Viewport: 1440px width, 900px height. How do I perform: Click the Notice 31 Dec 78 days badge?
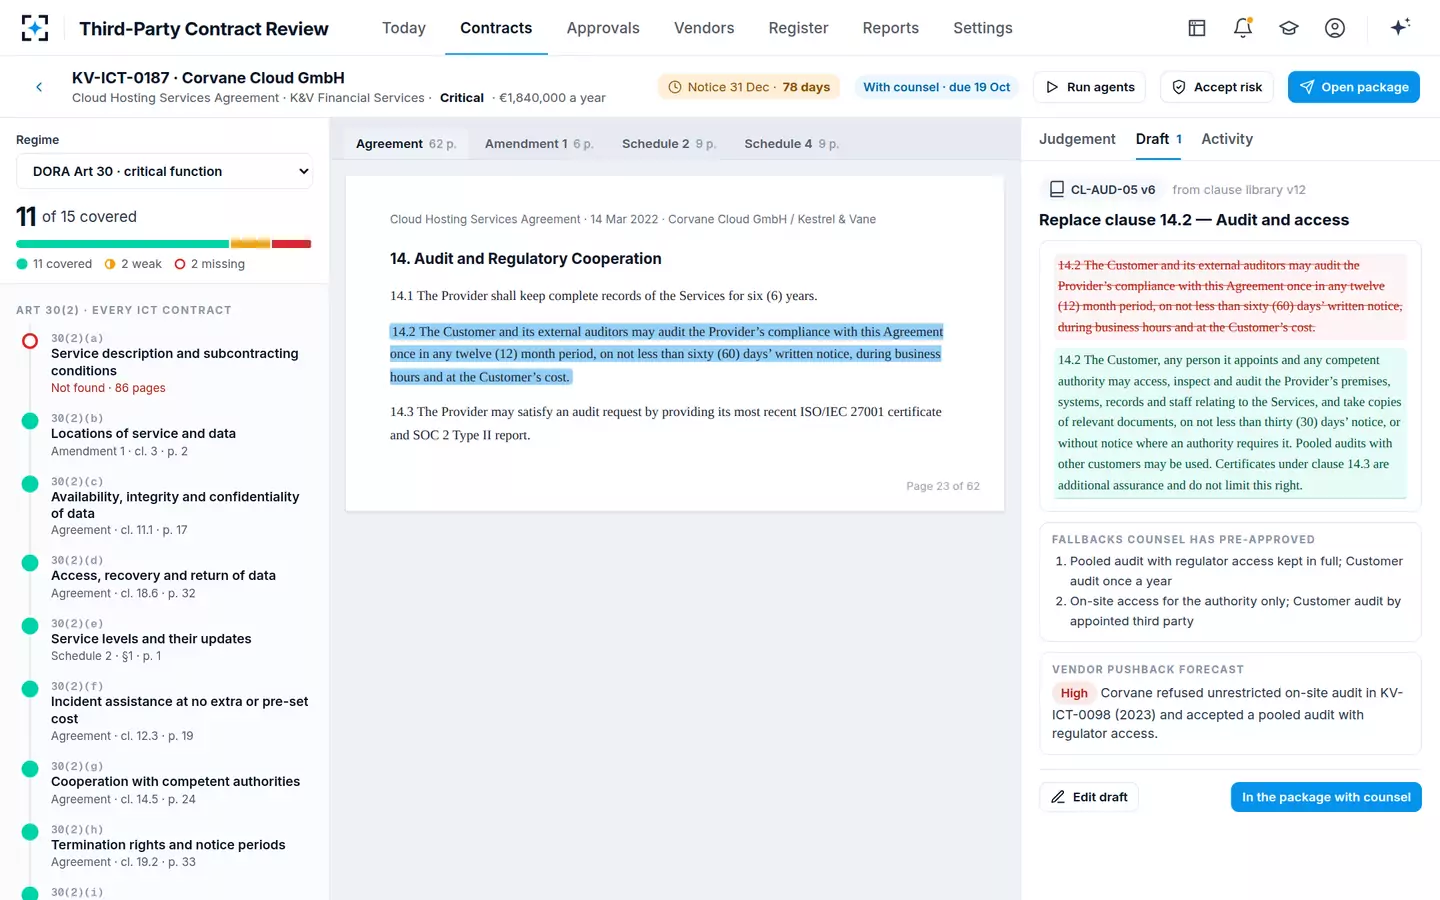point(749,87)
